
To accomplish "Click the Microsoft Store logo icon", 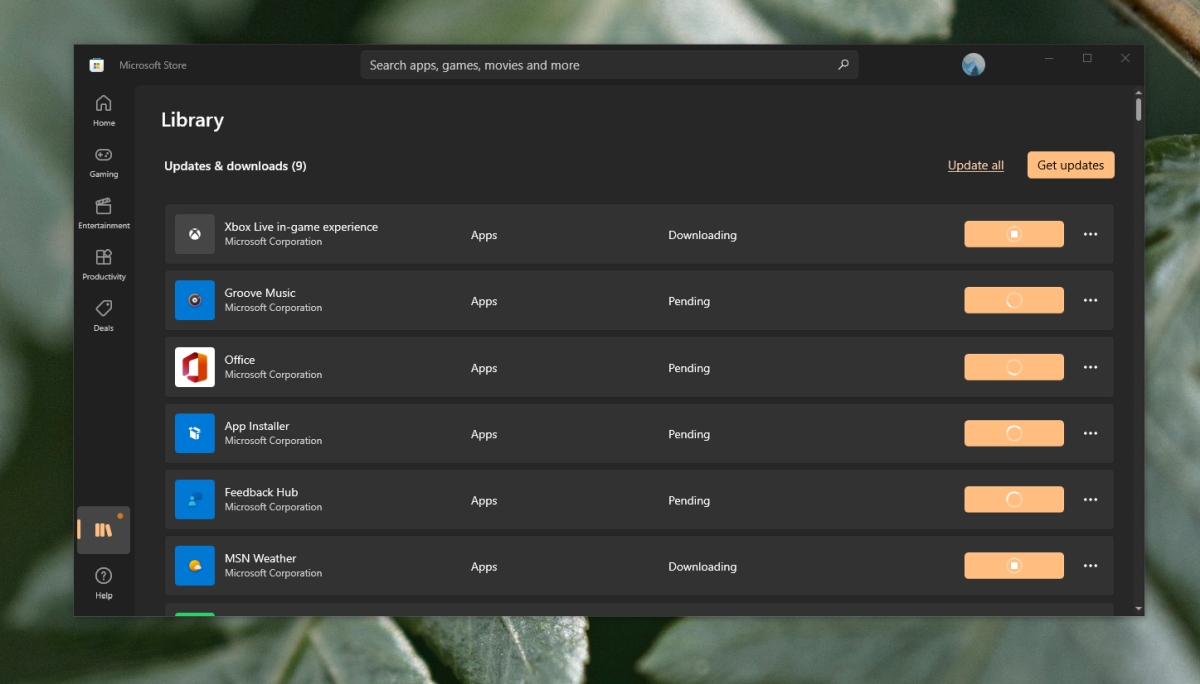I will click(97, 65).
